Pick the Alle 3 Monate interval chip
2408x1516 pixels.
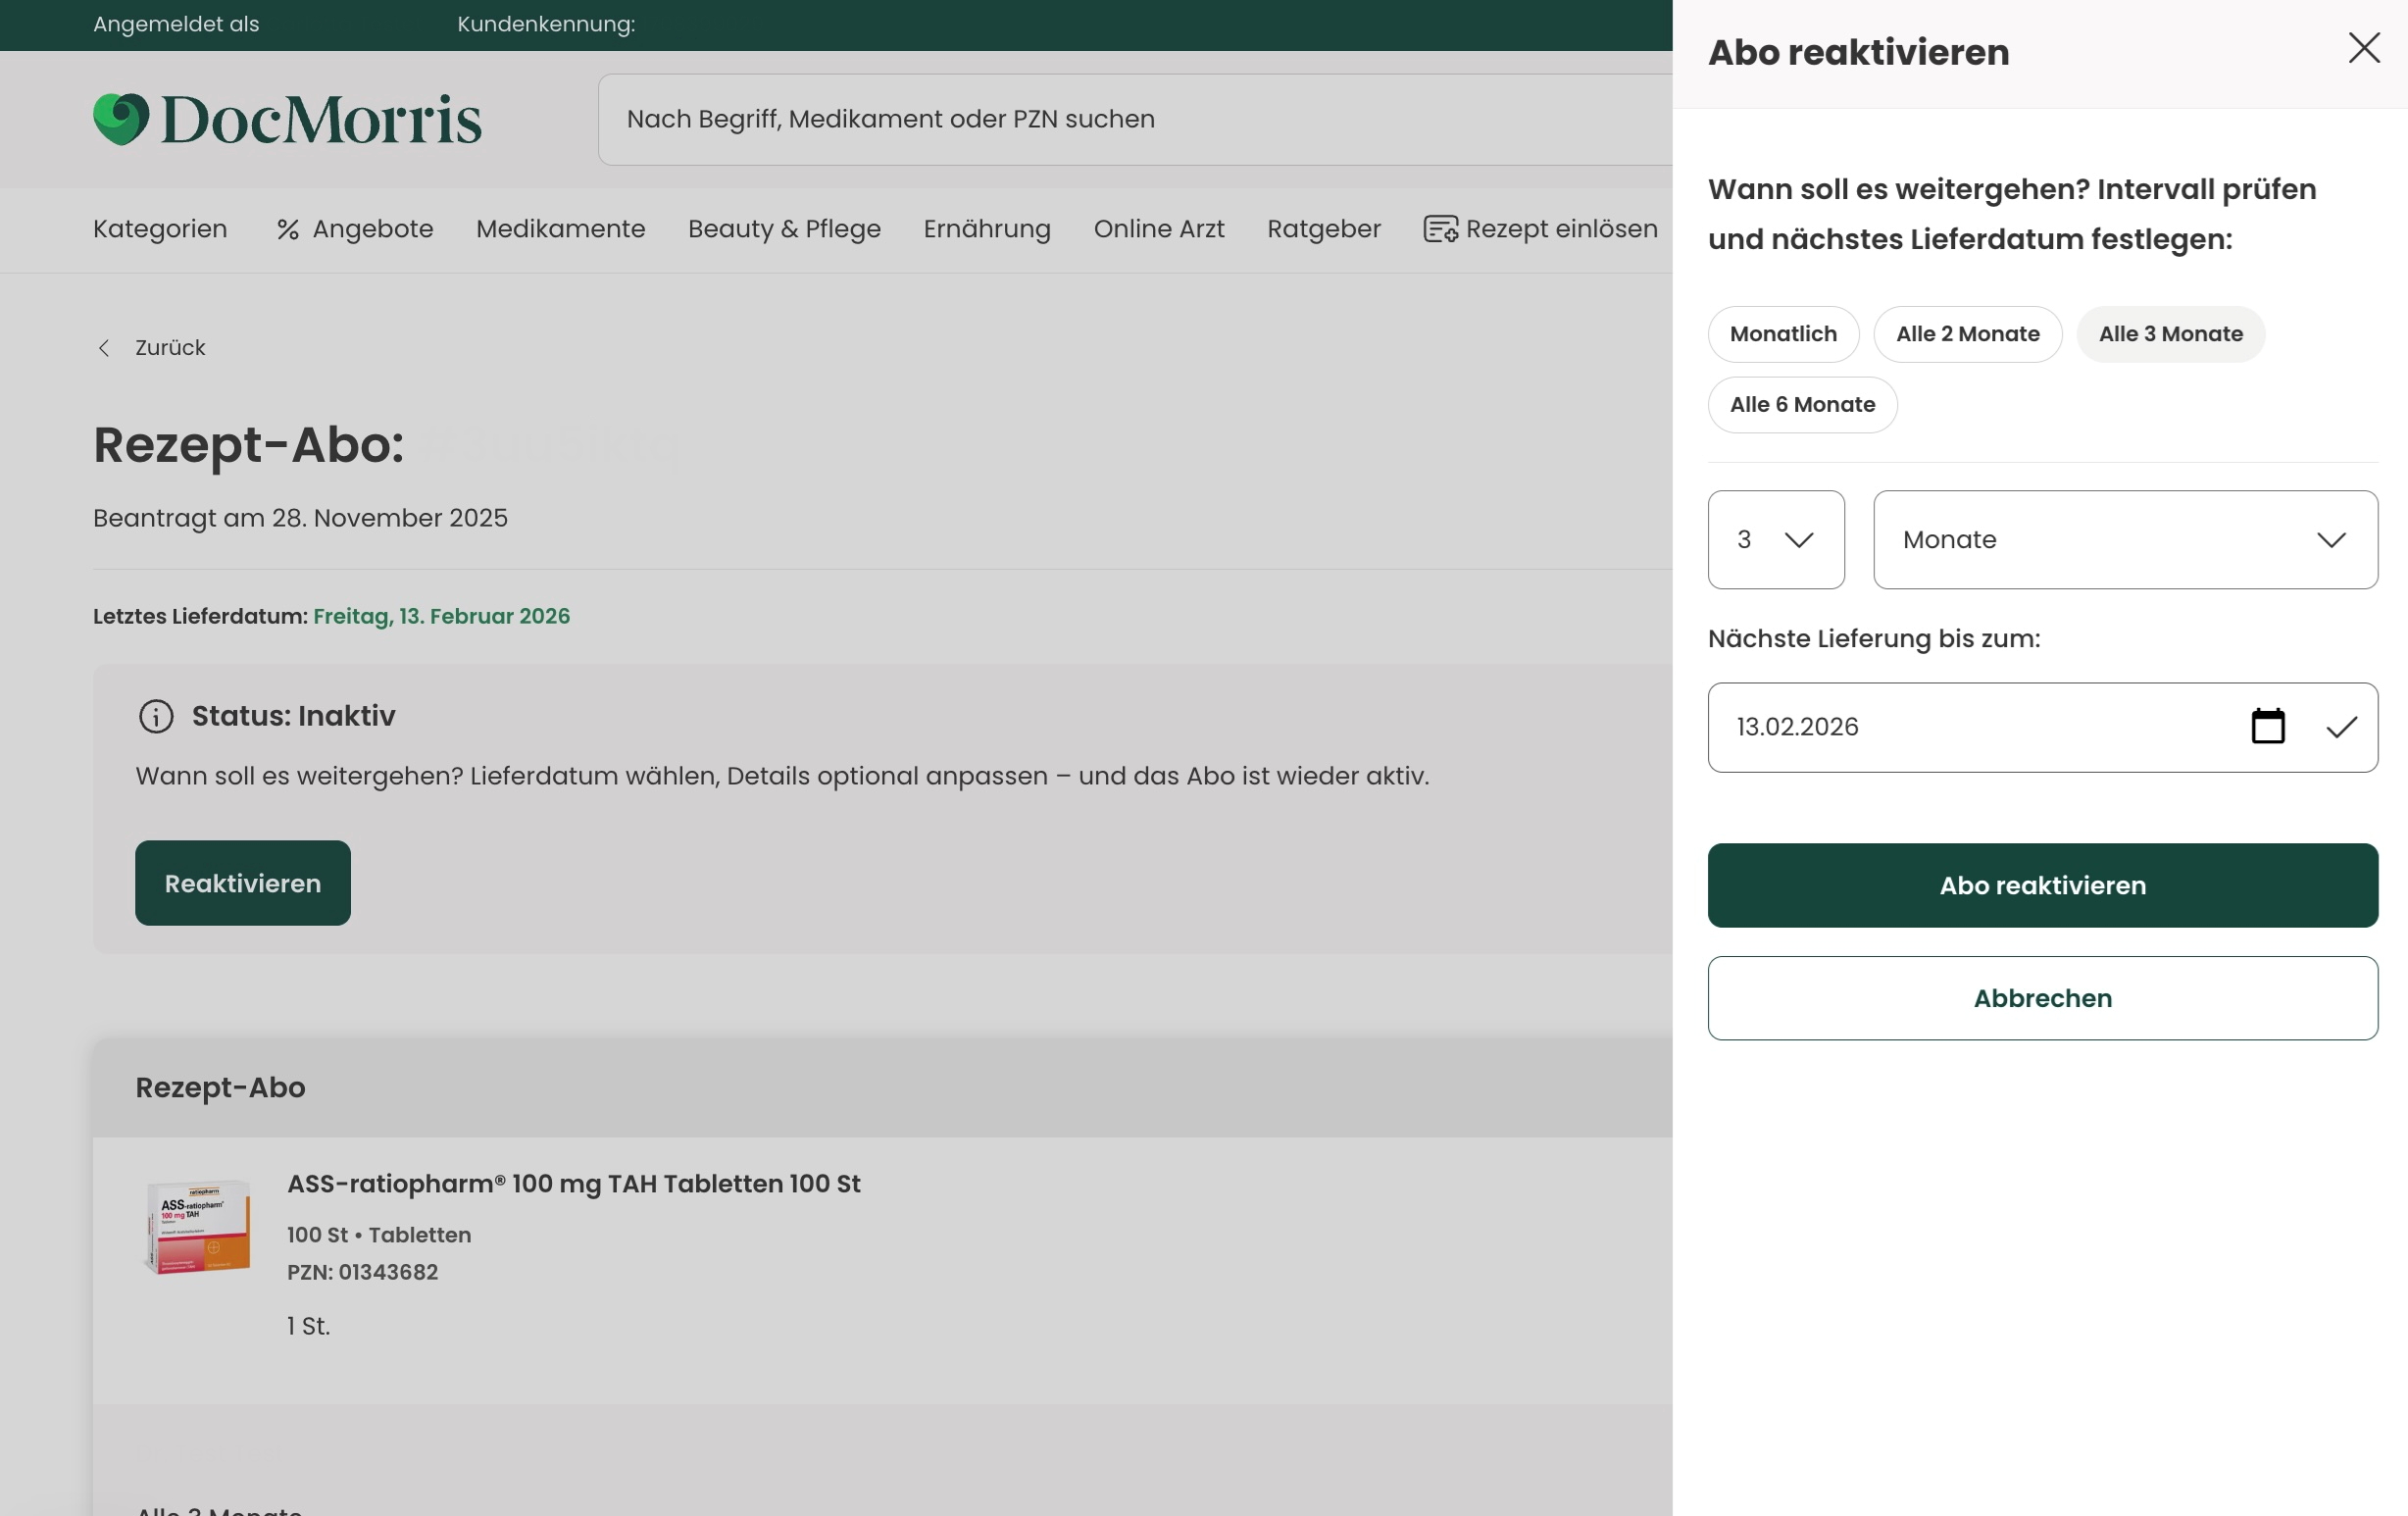click(x=2170, y=334)
